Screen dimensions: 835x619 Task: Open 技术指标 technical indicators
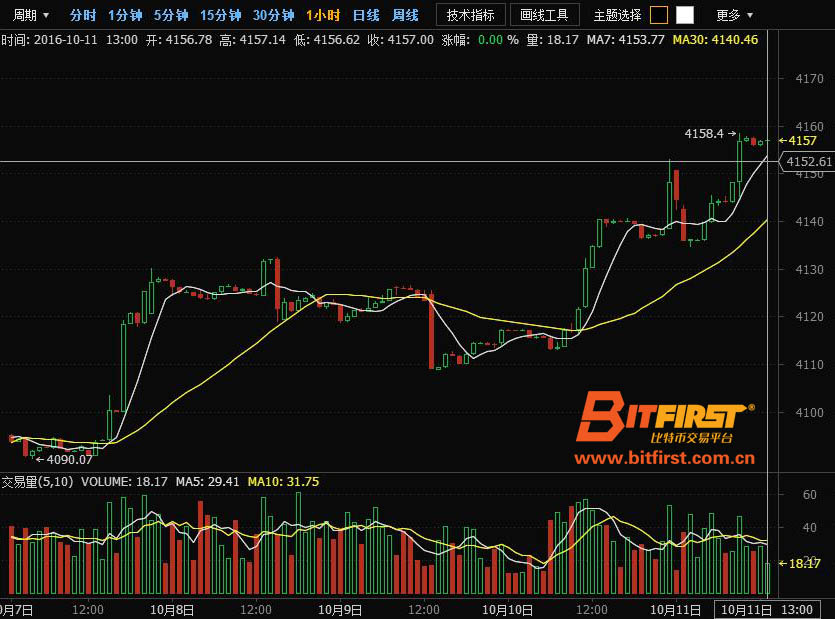470,15
